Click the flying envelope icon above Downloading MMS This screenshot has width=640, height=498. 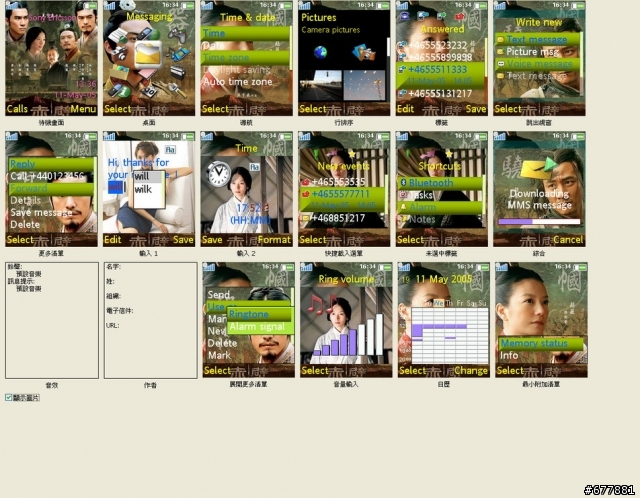538,168
